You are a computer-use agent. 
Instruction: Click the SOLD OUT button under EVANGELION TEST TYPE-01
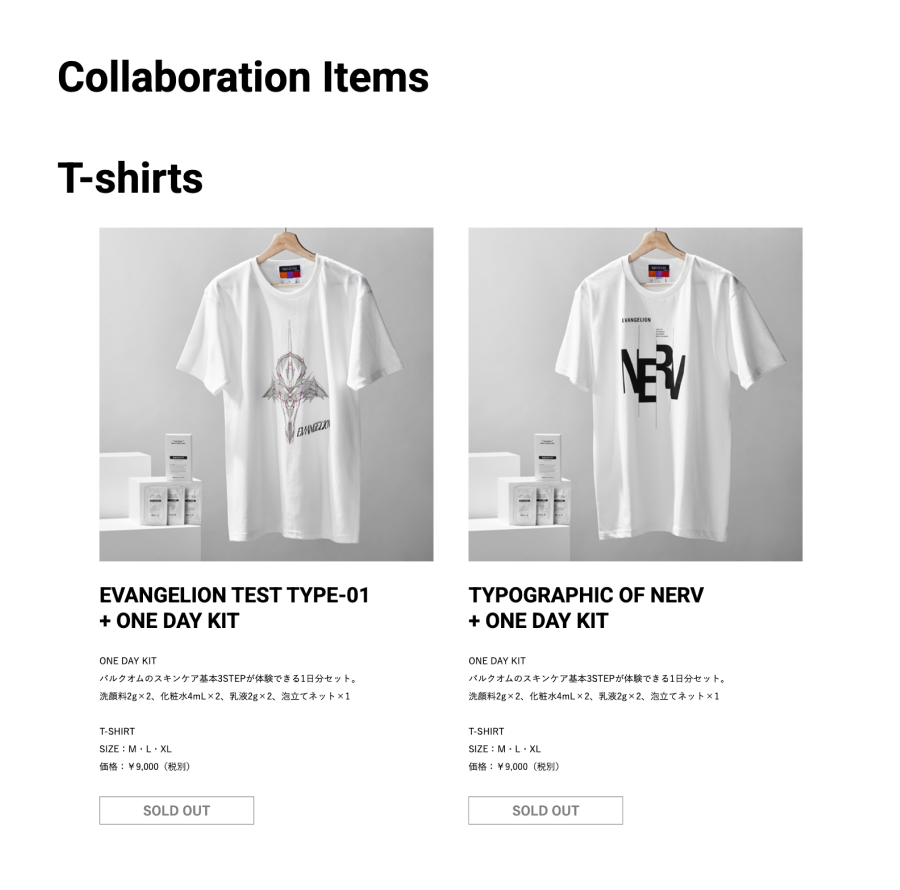click(x=176, y=810)
